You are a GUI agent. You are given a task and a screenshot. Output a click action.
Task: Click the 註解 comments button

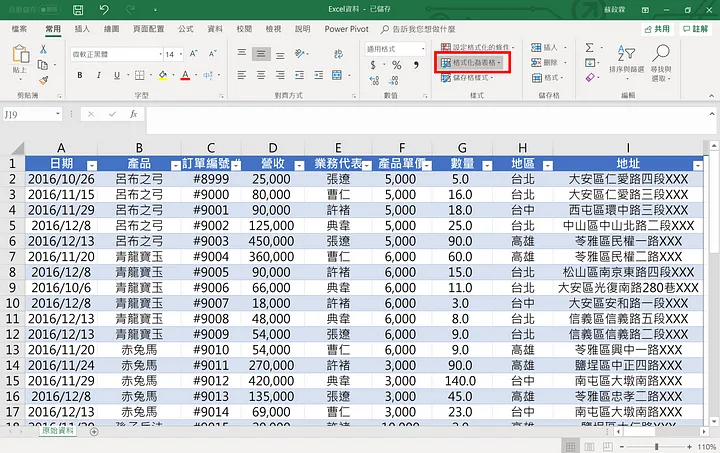click(x=695, y=29)
